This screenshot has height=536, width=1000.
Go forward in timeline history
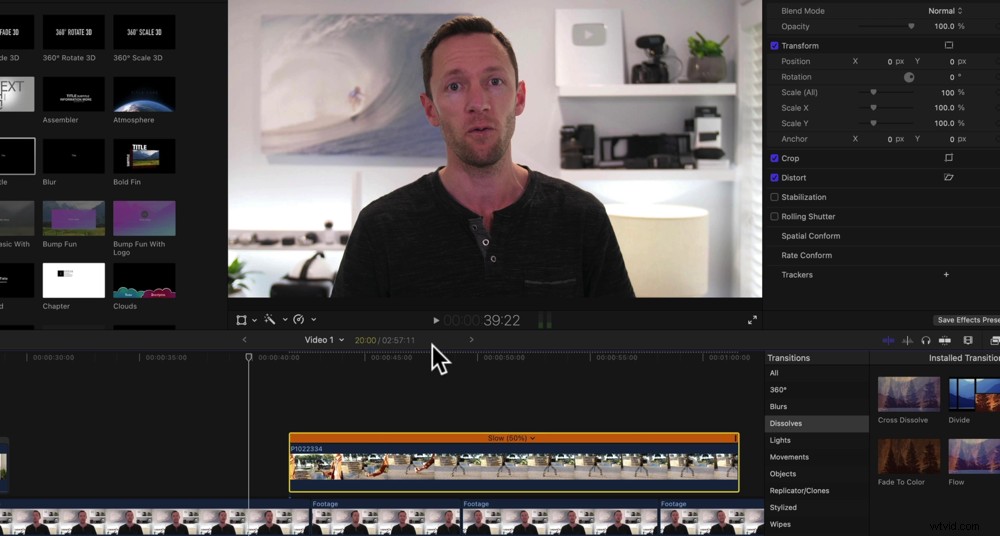click(471, 339)
